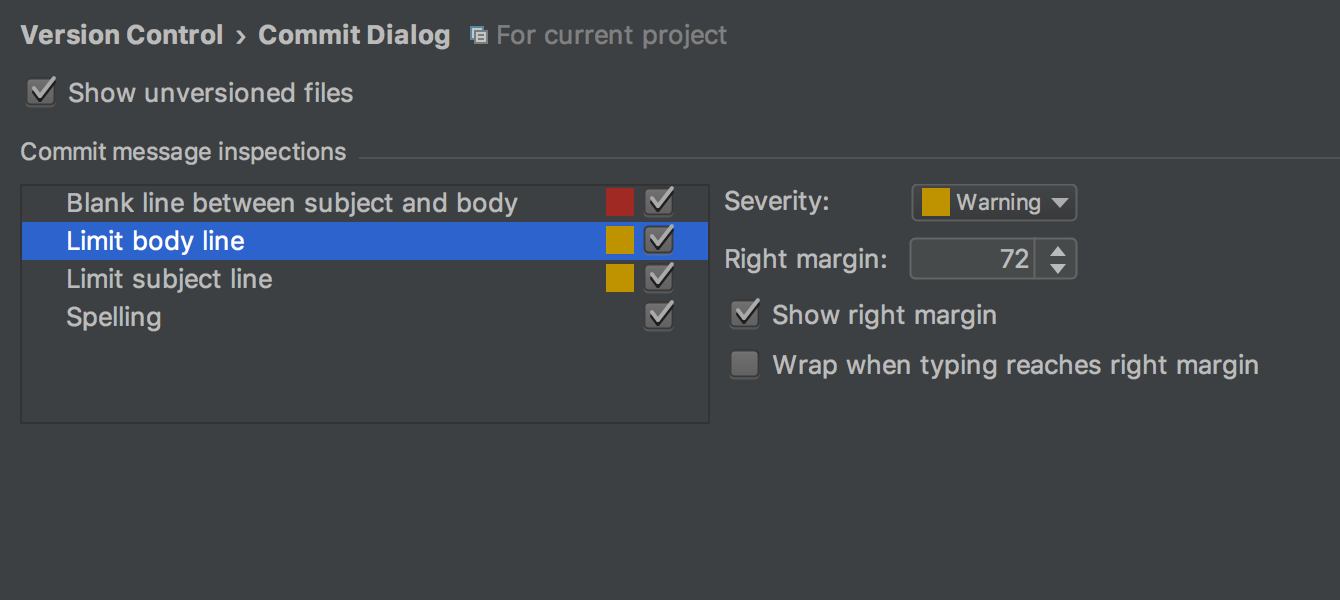Toggle 'Show unversioned files'

click(x=40, y=92)
